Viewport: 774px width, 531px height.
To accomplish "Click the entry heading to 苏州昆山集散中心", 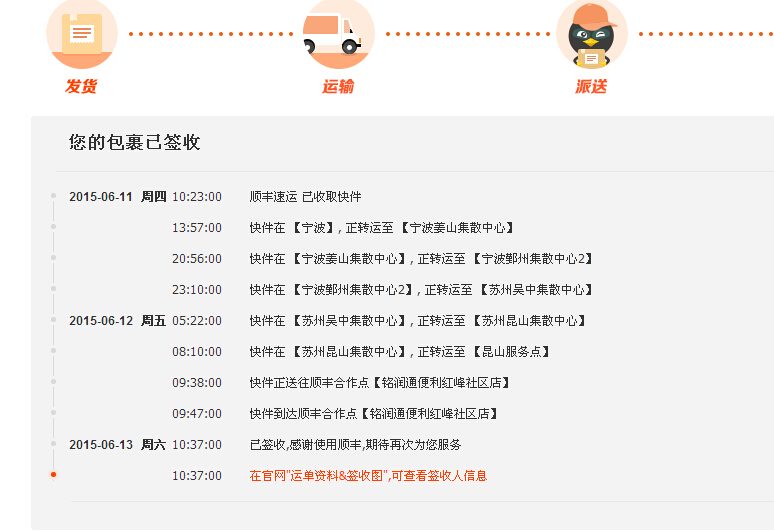I will point(418,321).
